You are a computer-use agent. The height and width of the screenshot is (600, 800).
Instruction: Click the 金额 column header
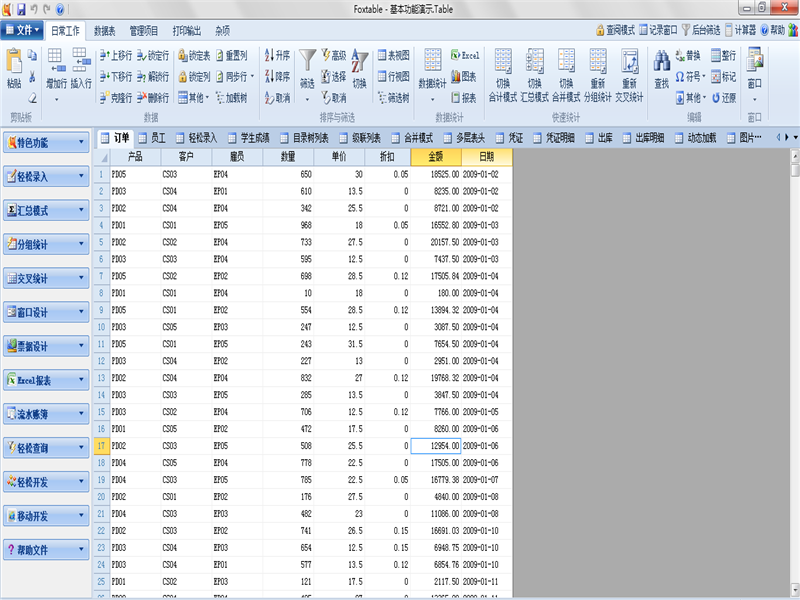(435, 157)
